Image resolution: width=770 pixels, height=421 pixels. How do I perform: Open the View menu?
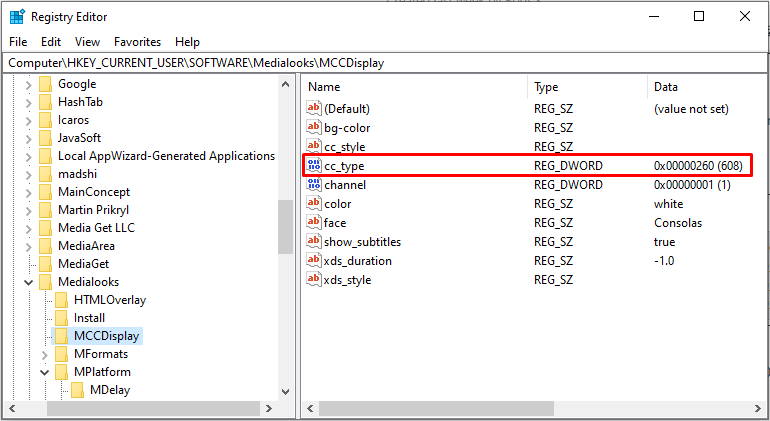click(87, 42)
